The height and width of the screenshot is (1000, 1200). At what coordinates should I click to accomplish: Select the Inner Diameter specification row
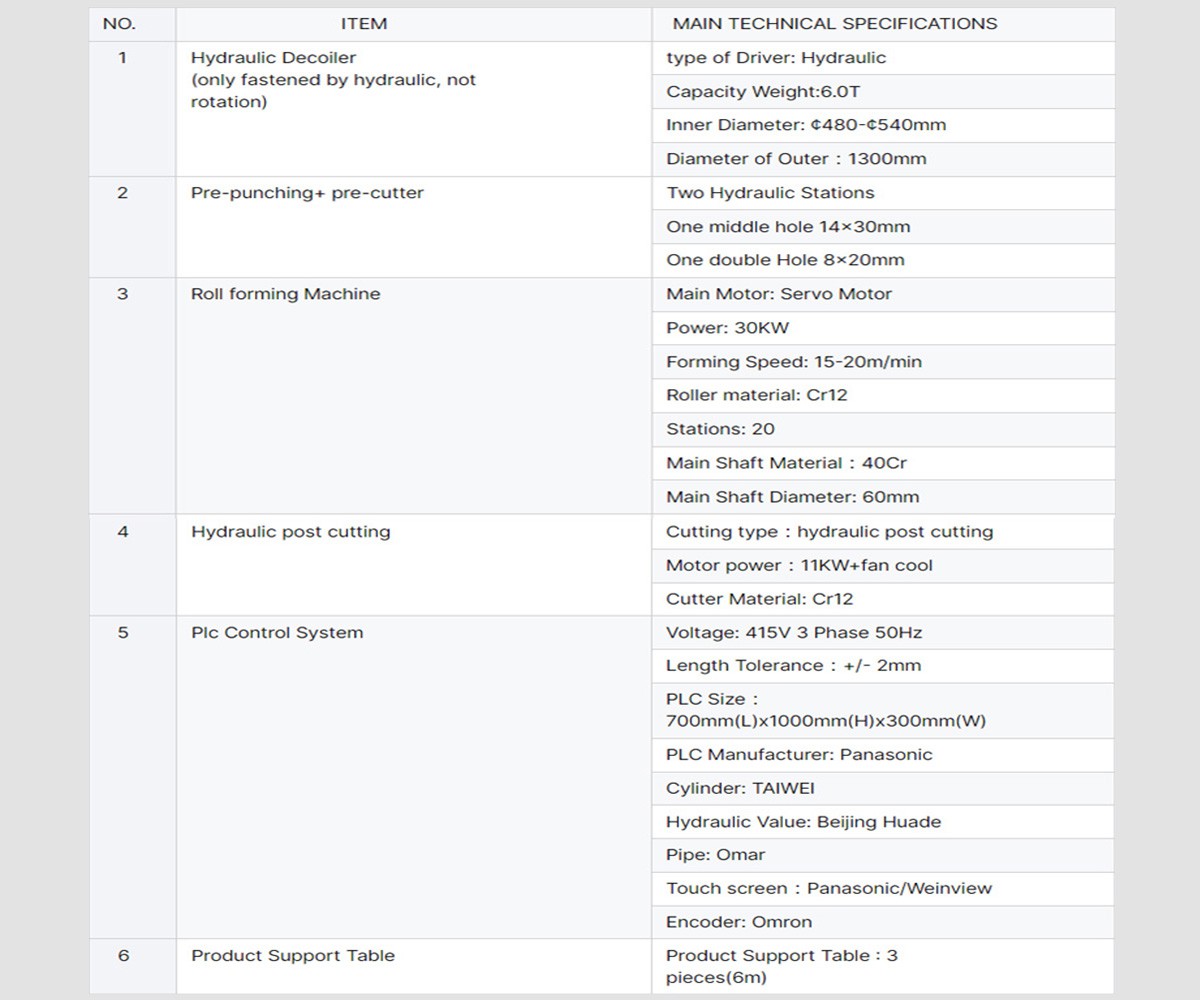806,125
